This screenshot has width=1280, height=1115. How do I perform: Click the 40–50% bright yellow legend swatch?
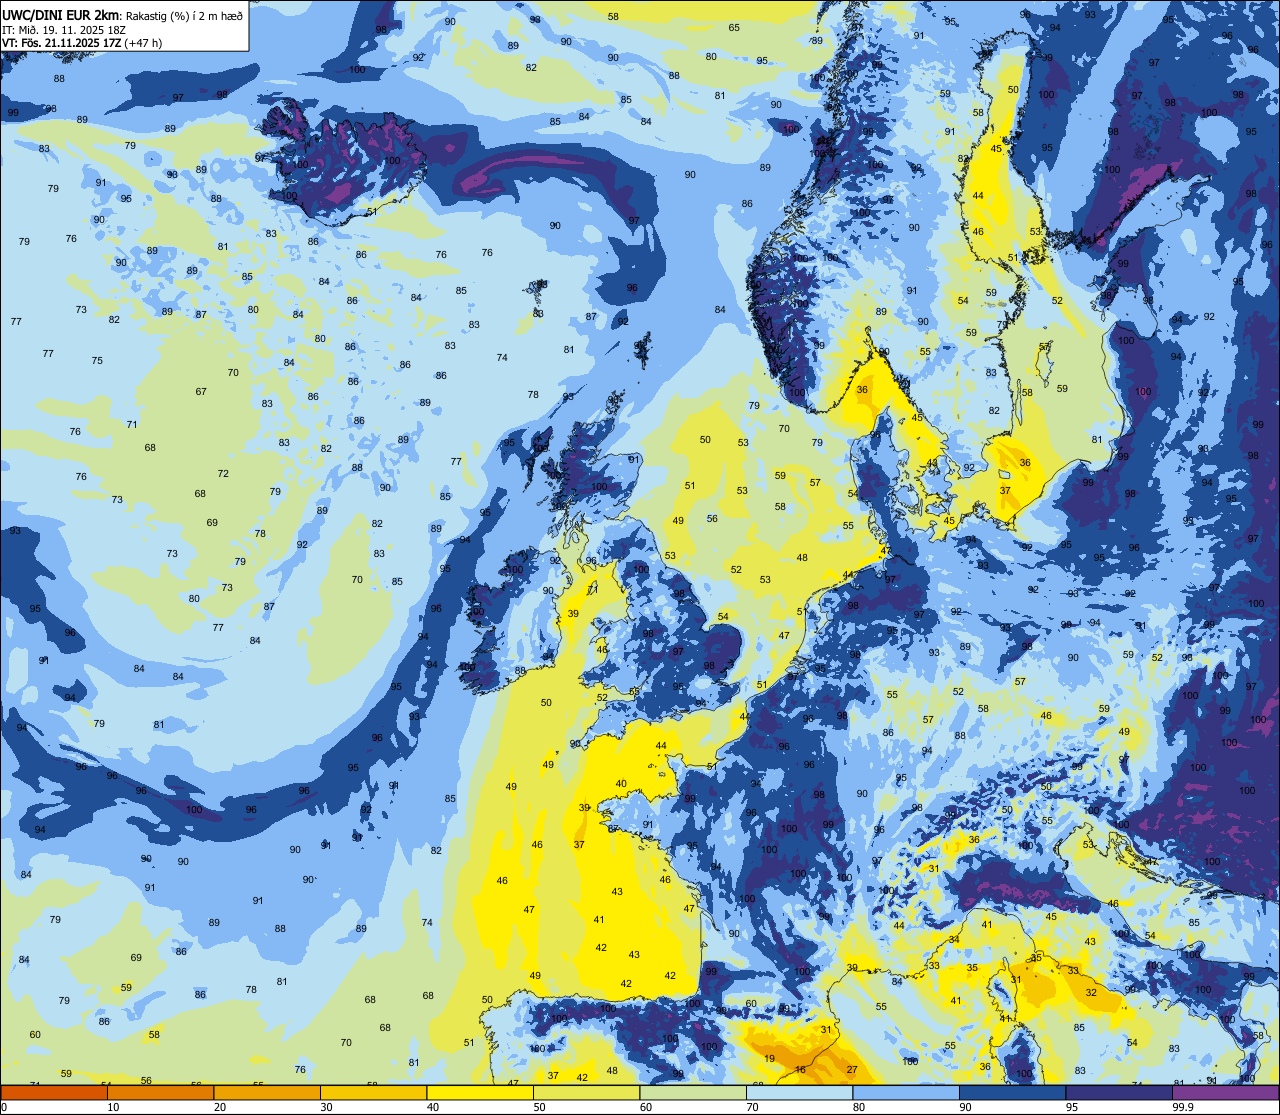(480, 1093)
